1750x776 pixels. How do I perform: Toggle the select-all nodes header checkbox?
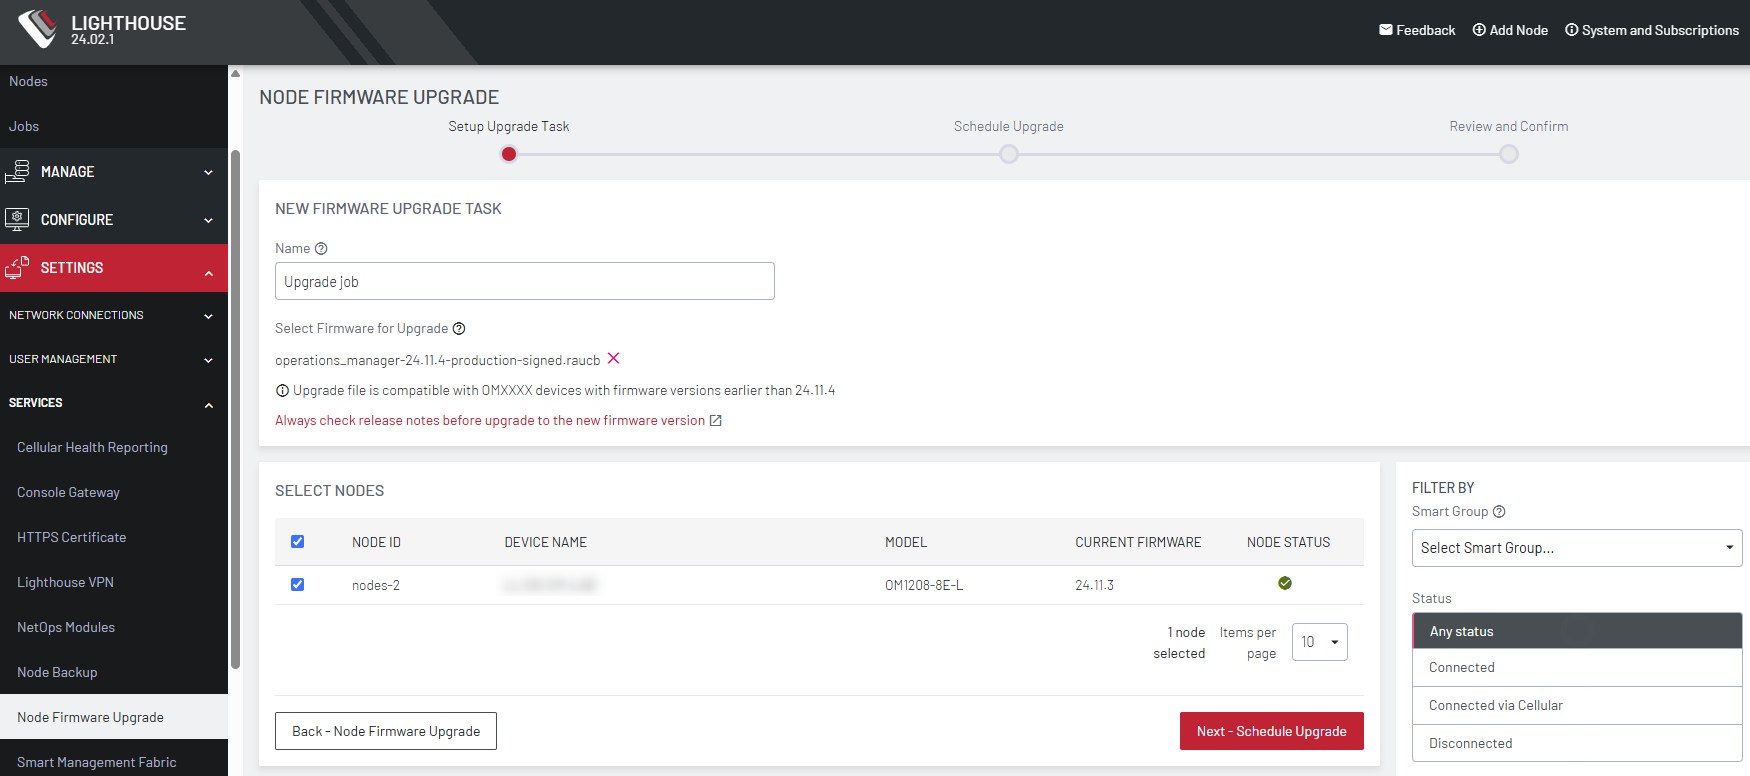tap(297, 541)
